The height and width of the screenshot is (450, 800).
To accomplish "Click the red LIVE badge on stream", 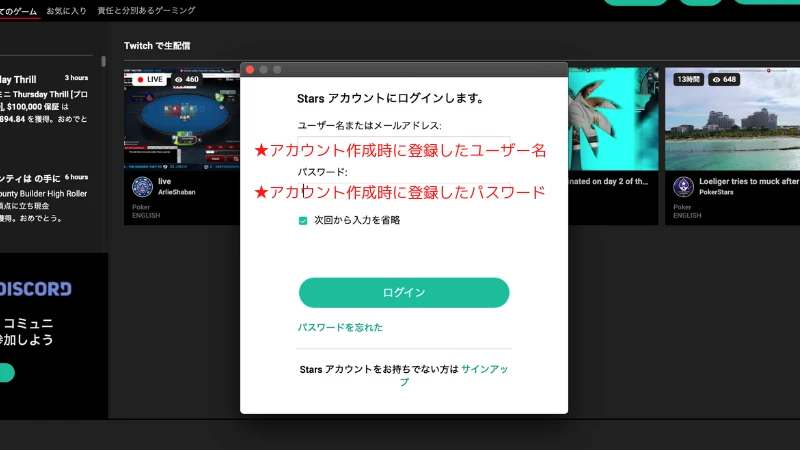I will (x=149, y=79).
